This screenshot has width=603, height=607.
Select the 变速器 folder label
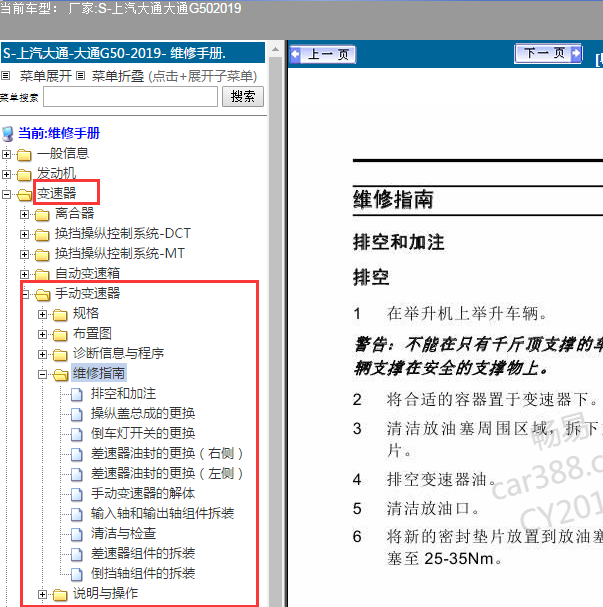click(x=57, y=193)
